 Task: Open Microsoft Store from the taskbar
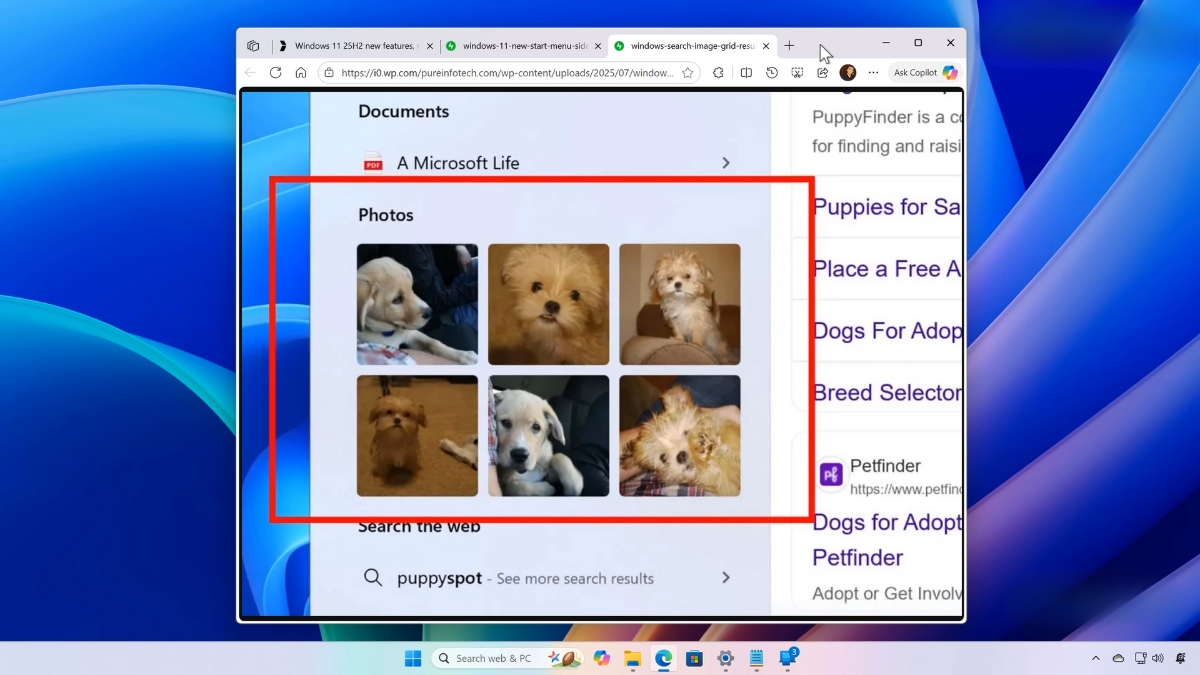click(694, 658)
